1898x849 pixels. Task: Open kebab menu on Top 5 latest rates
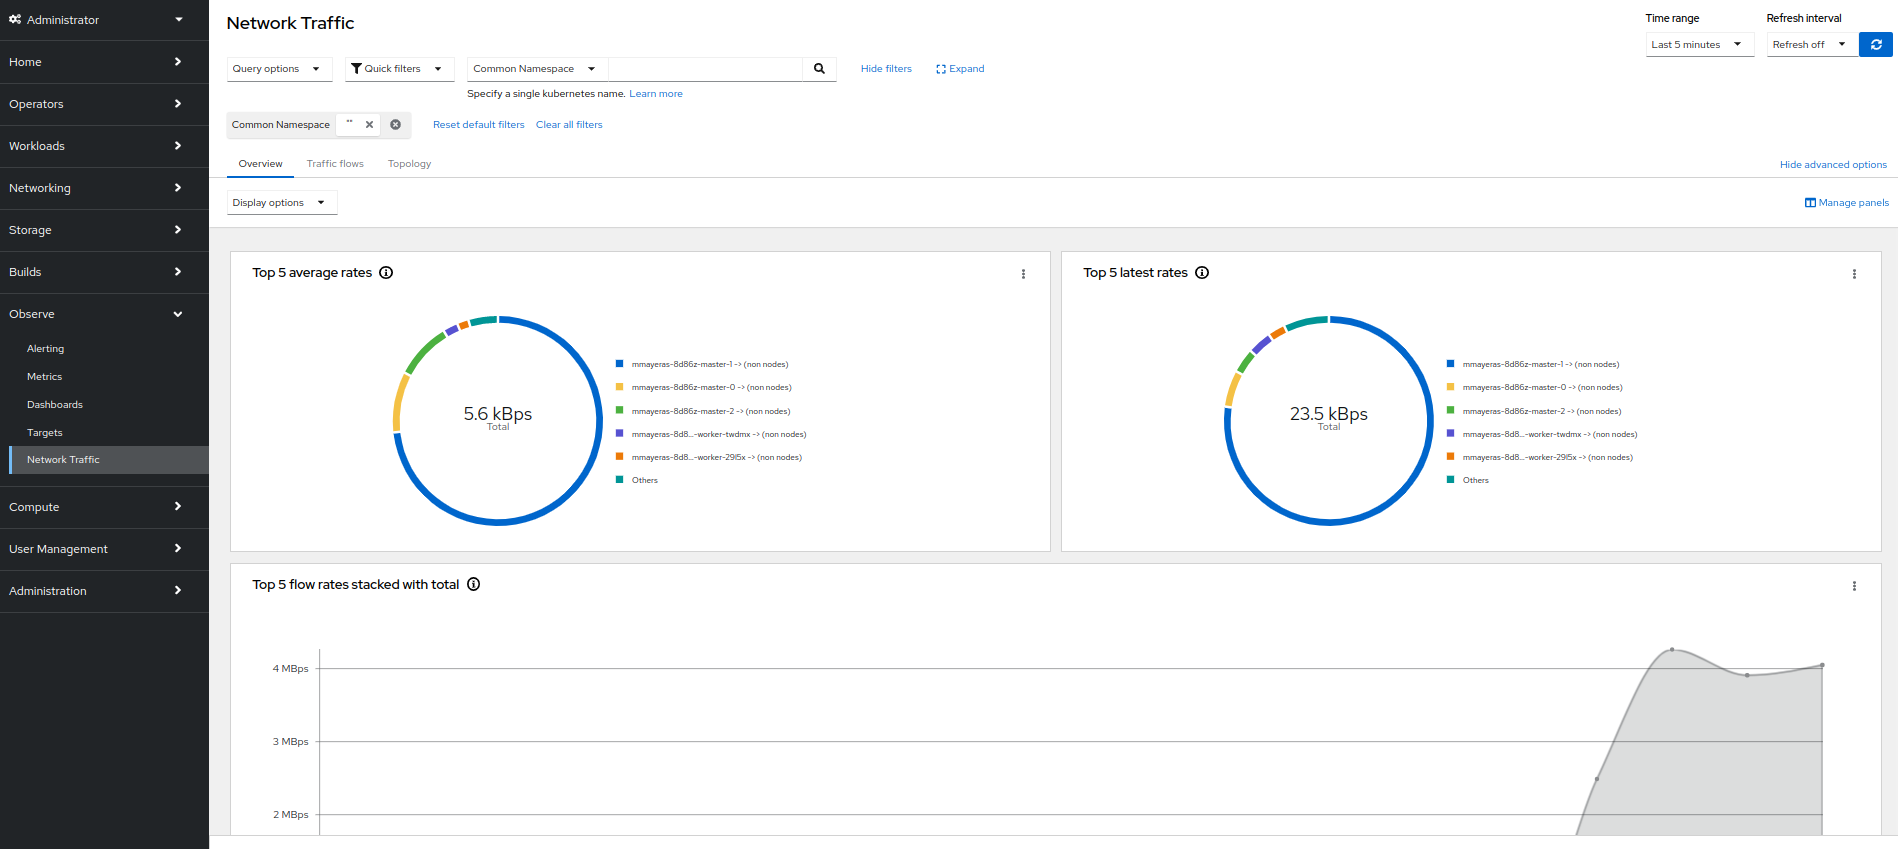pos(1853,274)
